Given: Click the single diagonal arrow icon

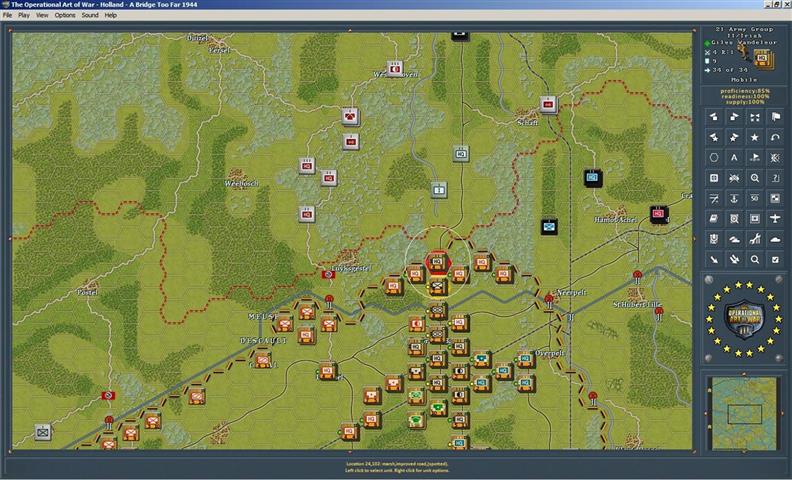Looking at the screenshot, I should click(x=714, y=259).
